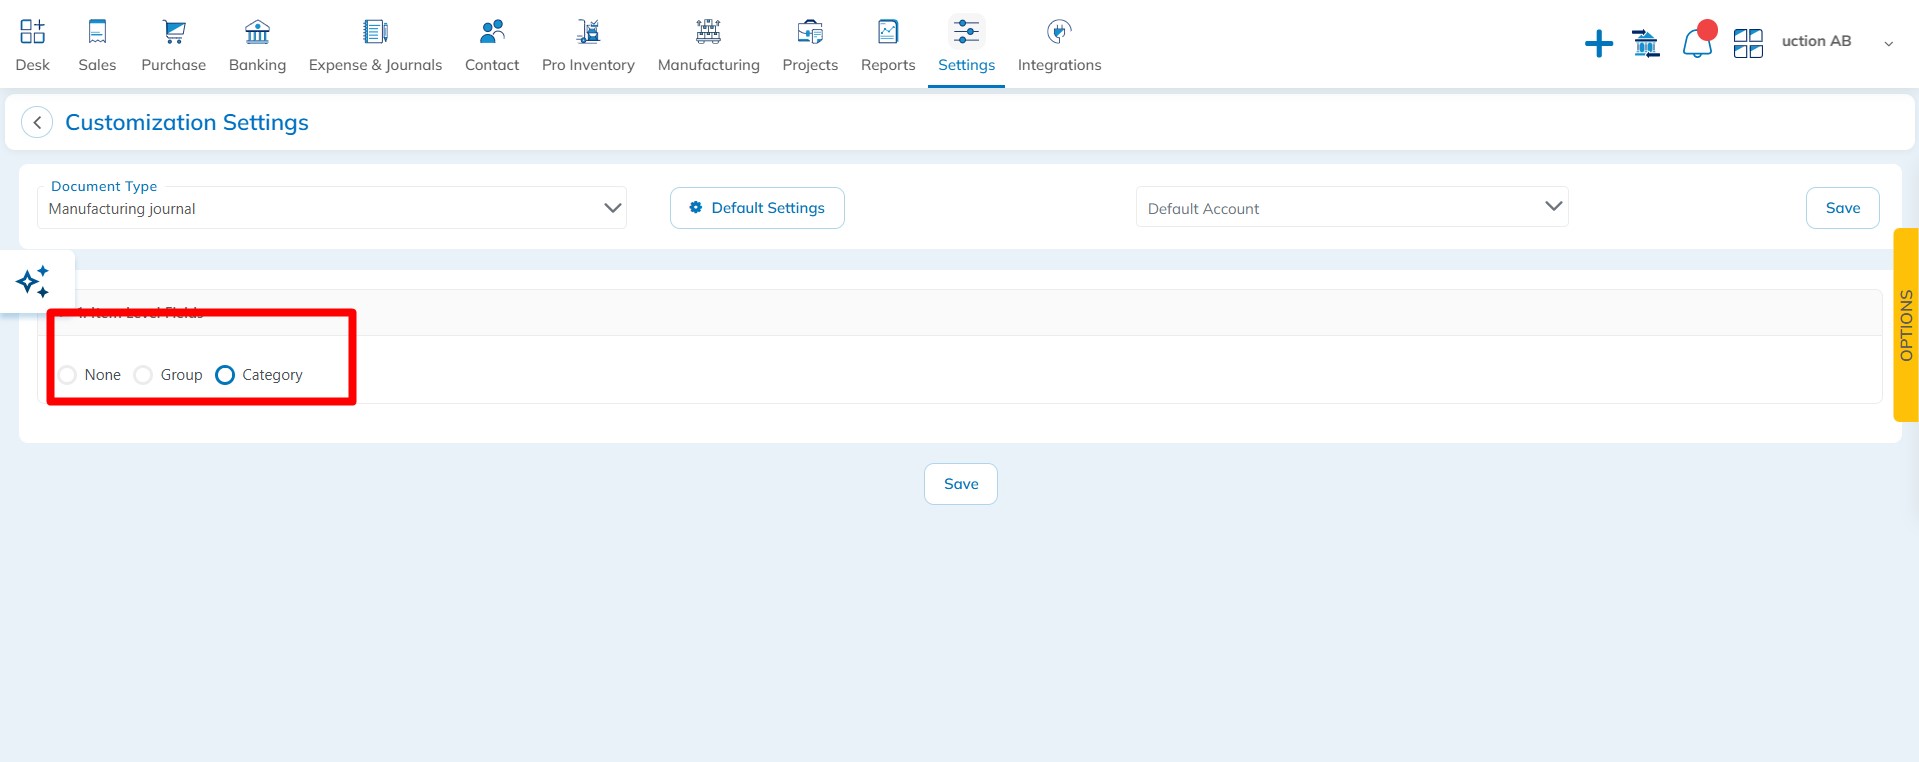Open the Banking module icon
The width and height of the screenshot is (1919, 762).
tap(257, 33)
